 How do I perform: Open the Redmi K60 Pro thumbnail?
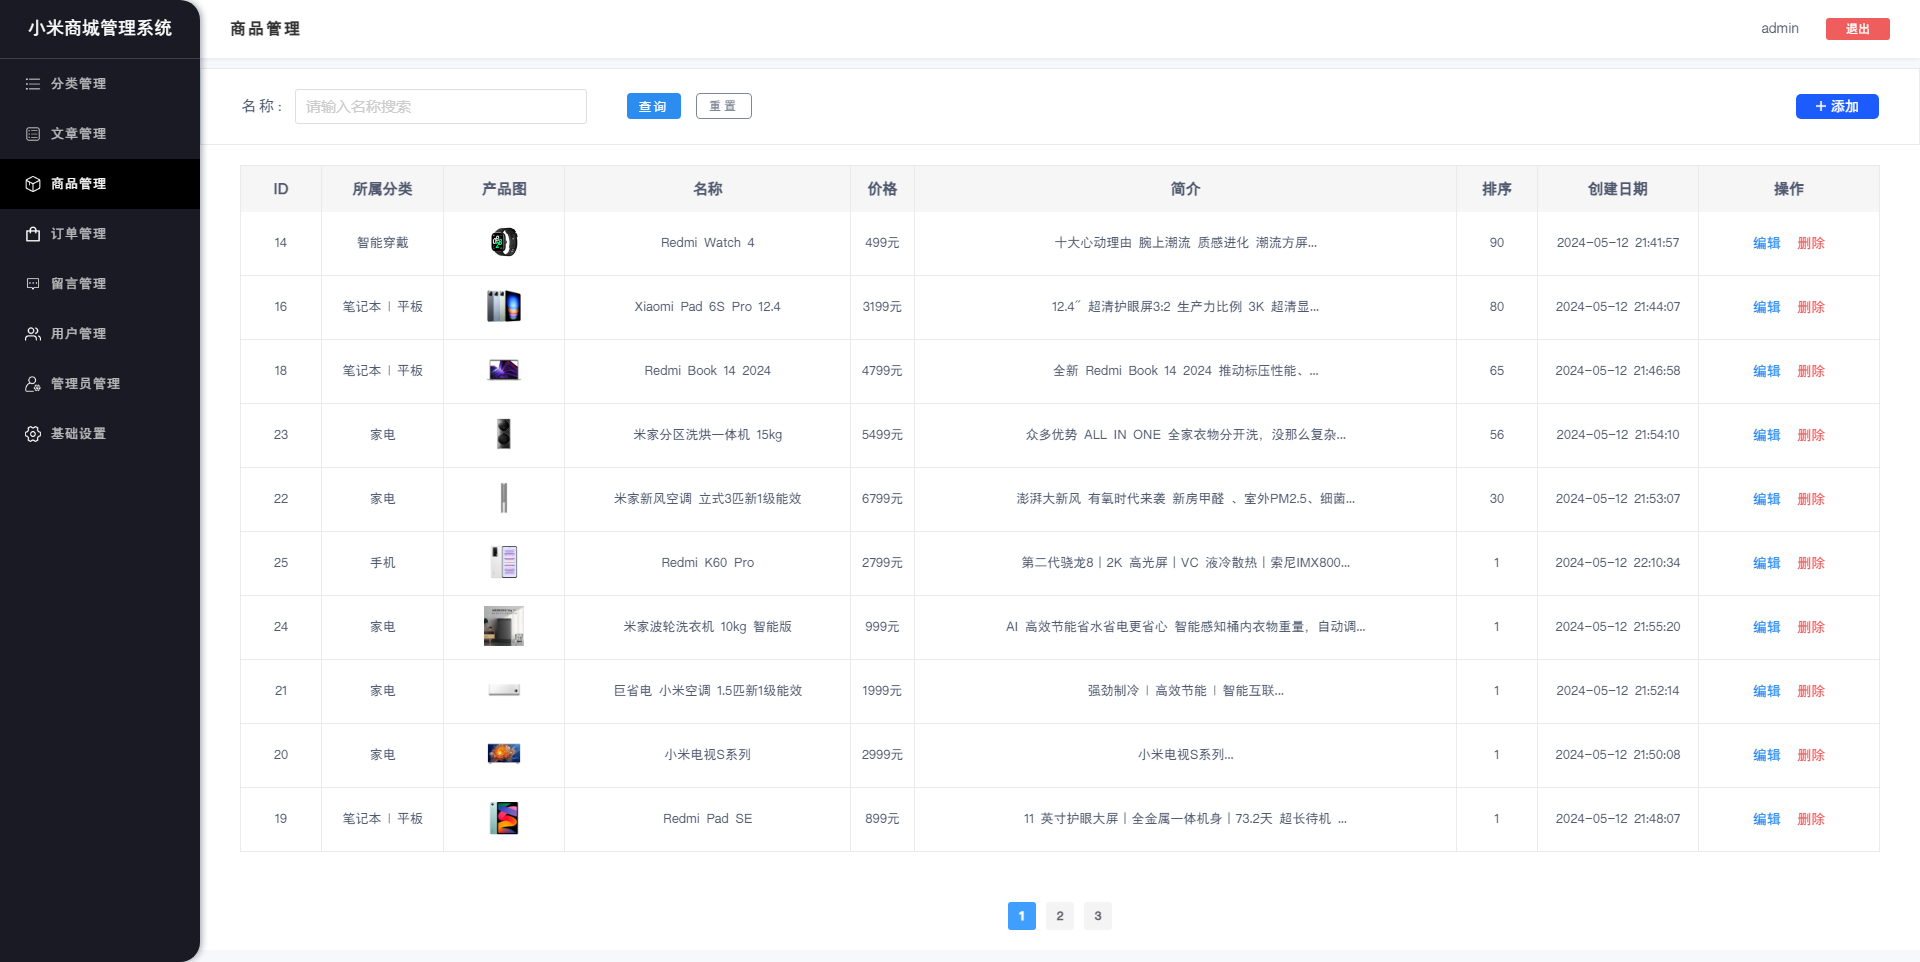[504, 562]
